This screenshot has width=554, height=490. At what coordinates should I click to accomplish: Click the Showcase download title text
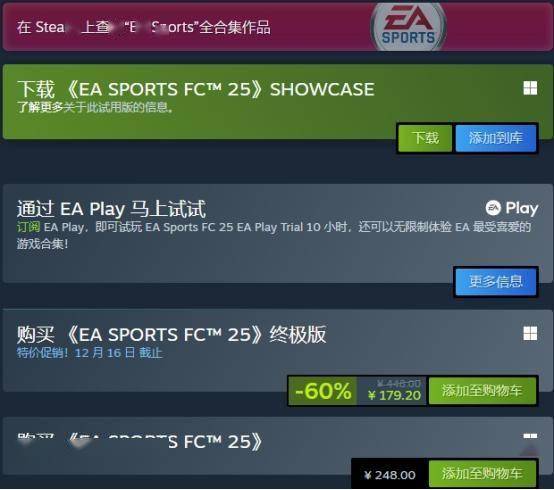(196, 89)
